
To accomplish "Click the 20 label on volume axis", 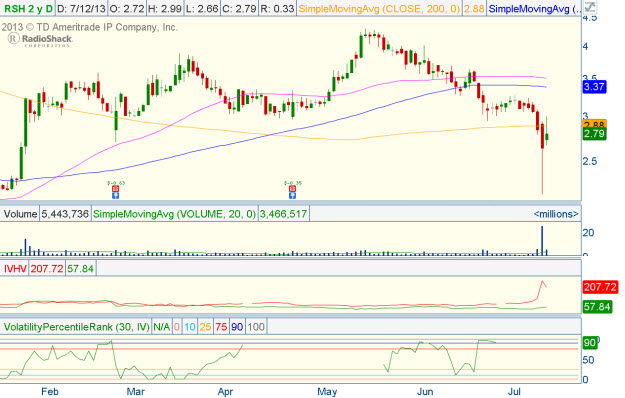I will [x=588, y=233].
